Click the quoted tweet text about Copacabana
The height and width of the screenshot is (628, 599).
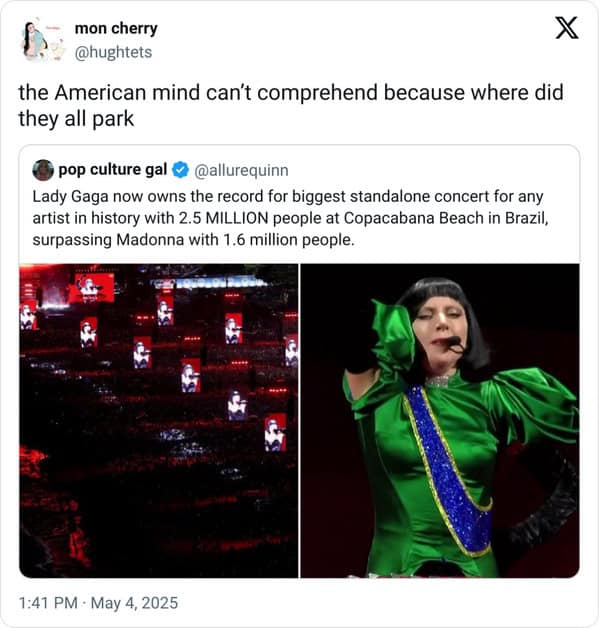(x=290, y=218)
